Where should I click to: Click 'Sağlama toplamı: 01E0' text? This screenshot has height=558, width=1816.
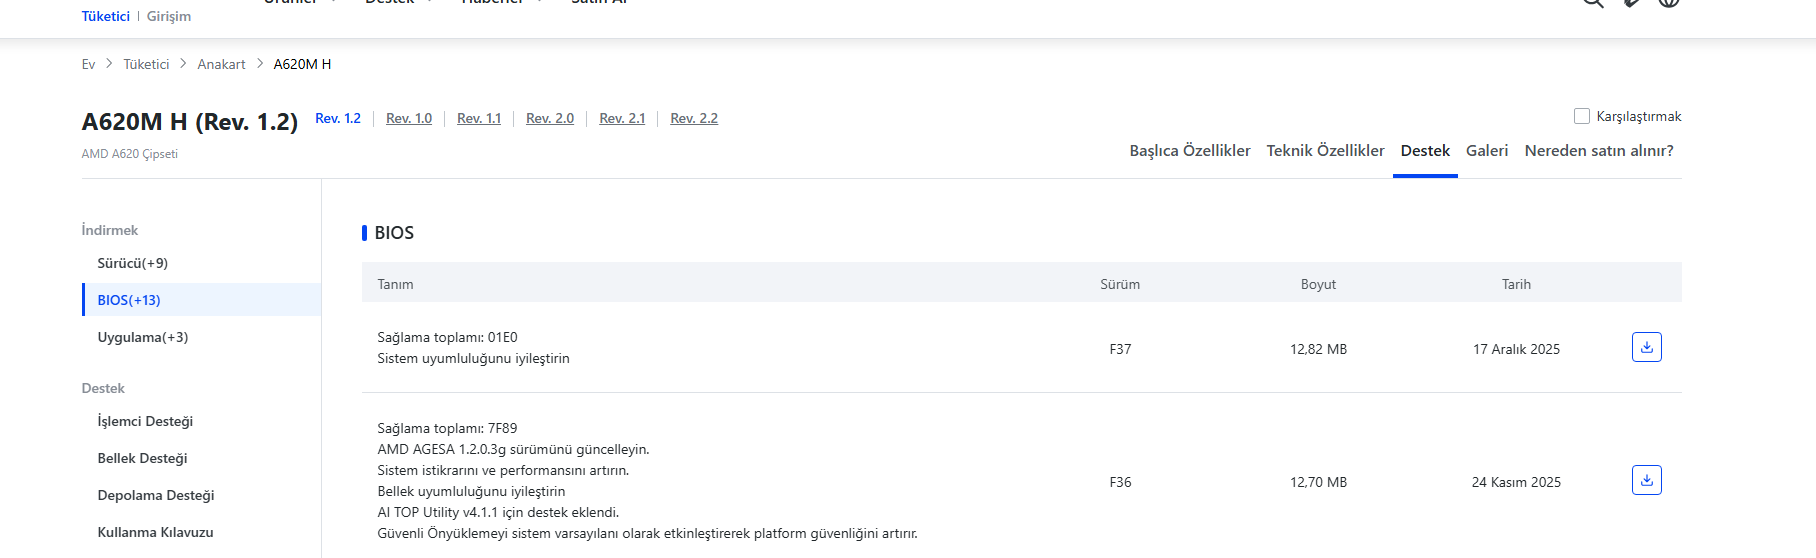pyautogui.click(x=447, y=337)
